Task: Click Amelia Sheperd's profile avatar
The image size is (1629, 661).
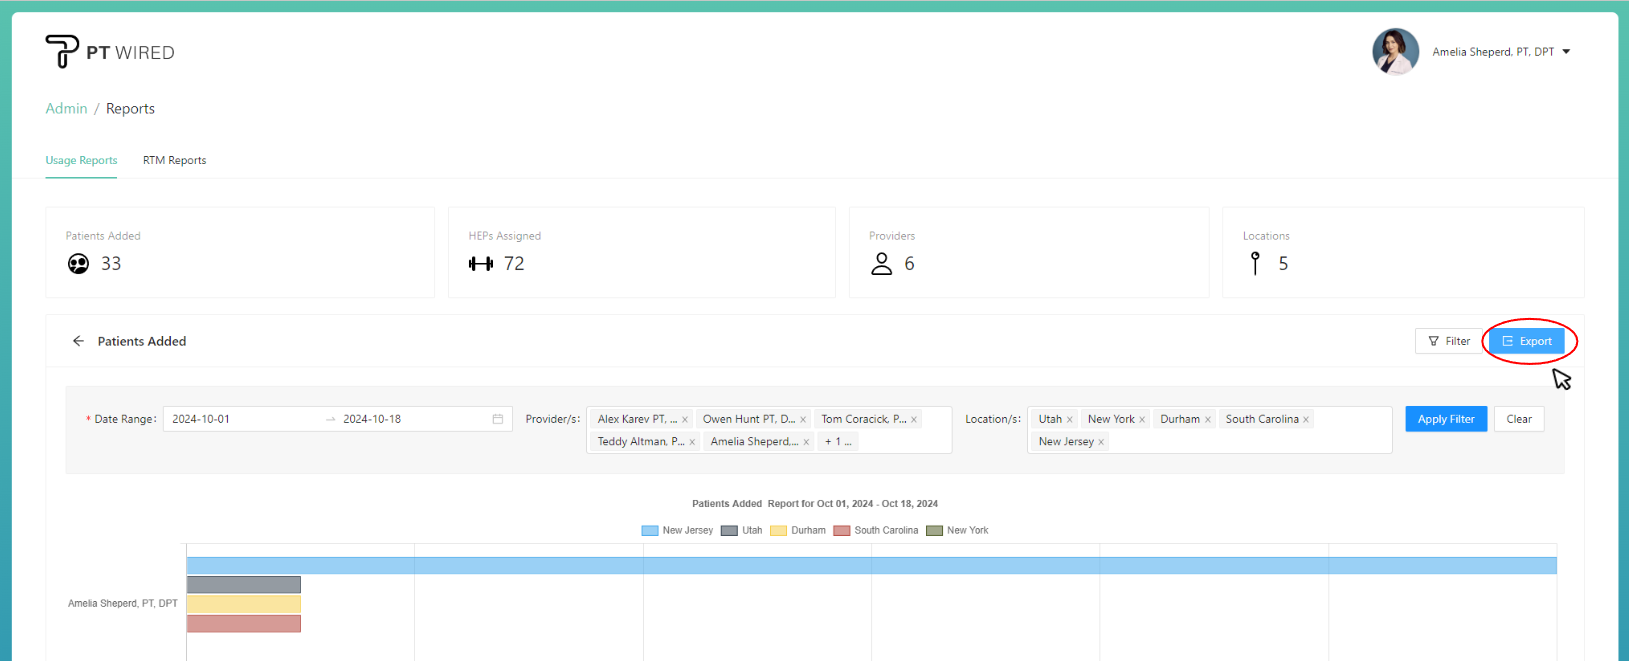Action: [x=1395, y=52]
